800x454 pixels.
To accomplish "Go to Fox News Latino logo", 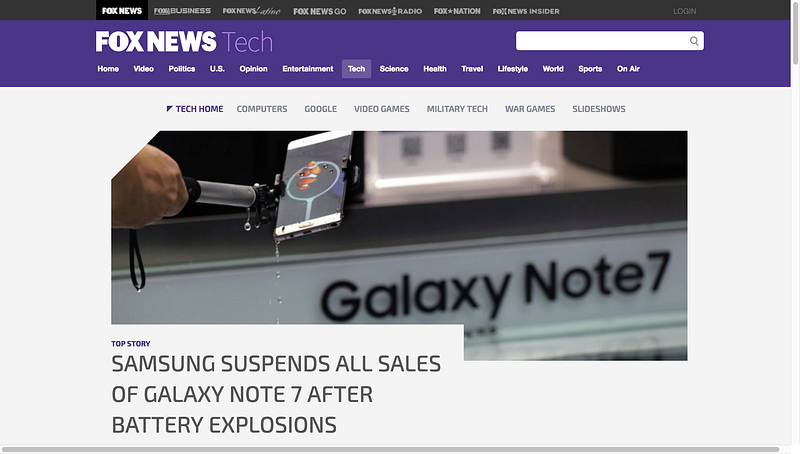I will coord(252,11).
